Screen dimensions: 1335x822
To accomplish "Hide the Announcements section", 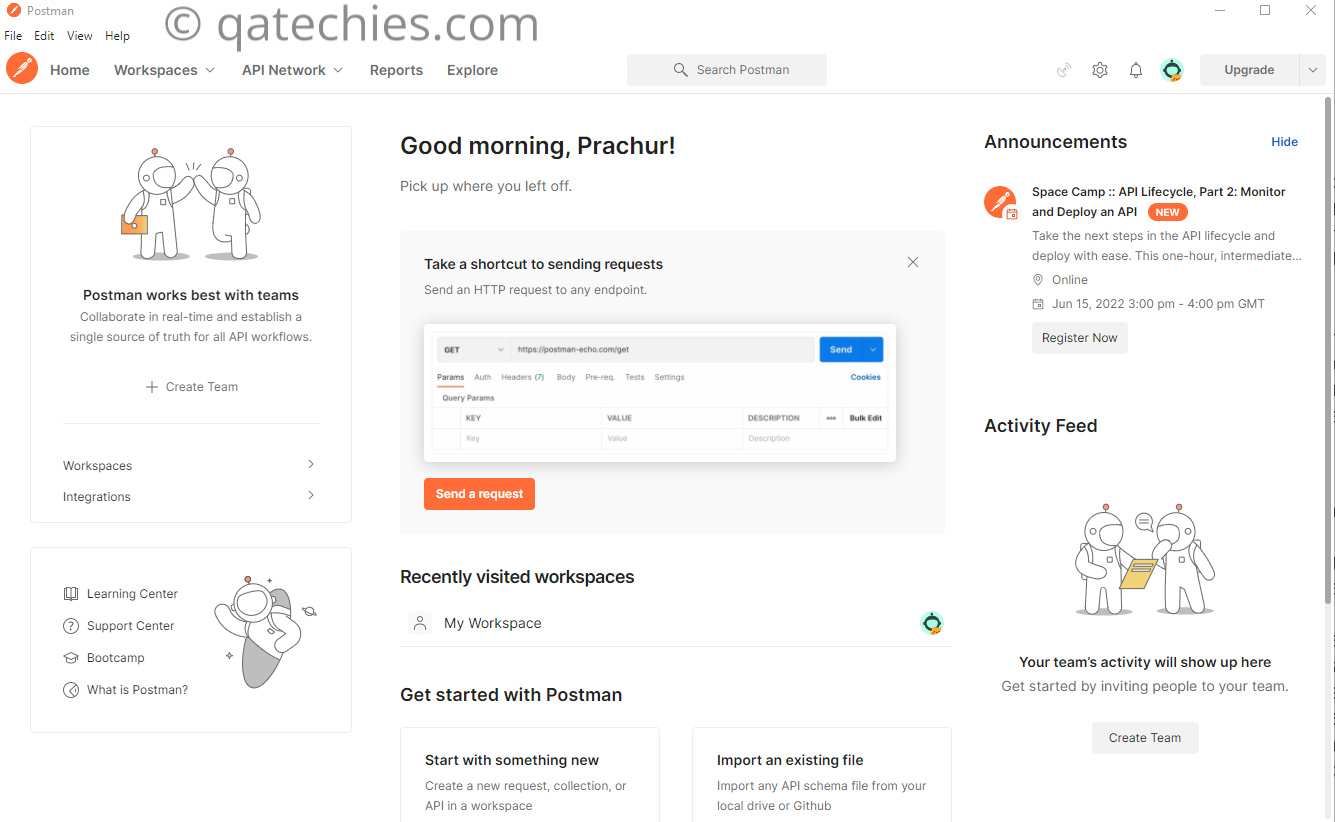I will pyautogui.click(x=1284, y=142).
